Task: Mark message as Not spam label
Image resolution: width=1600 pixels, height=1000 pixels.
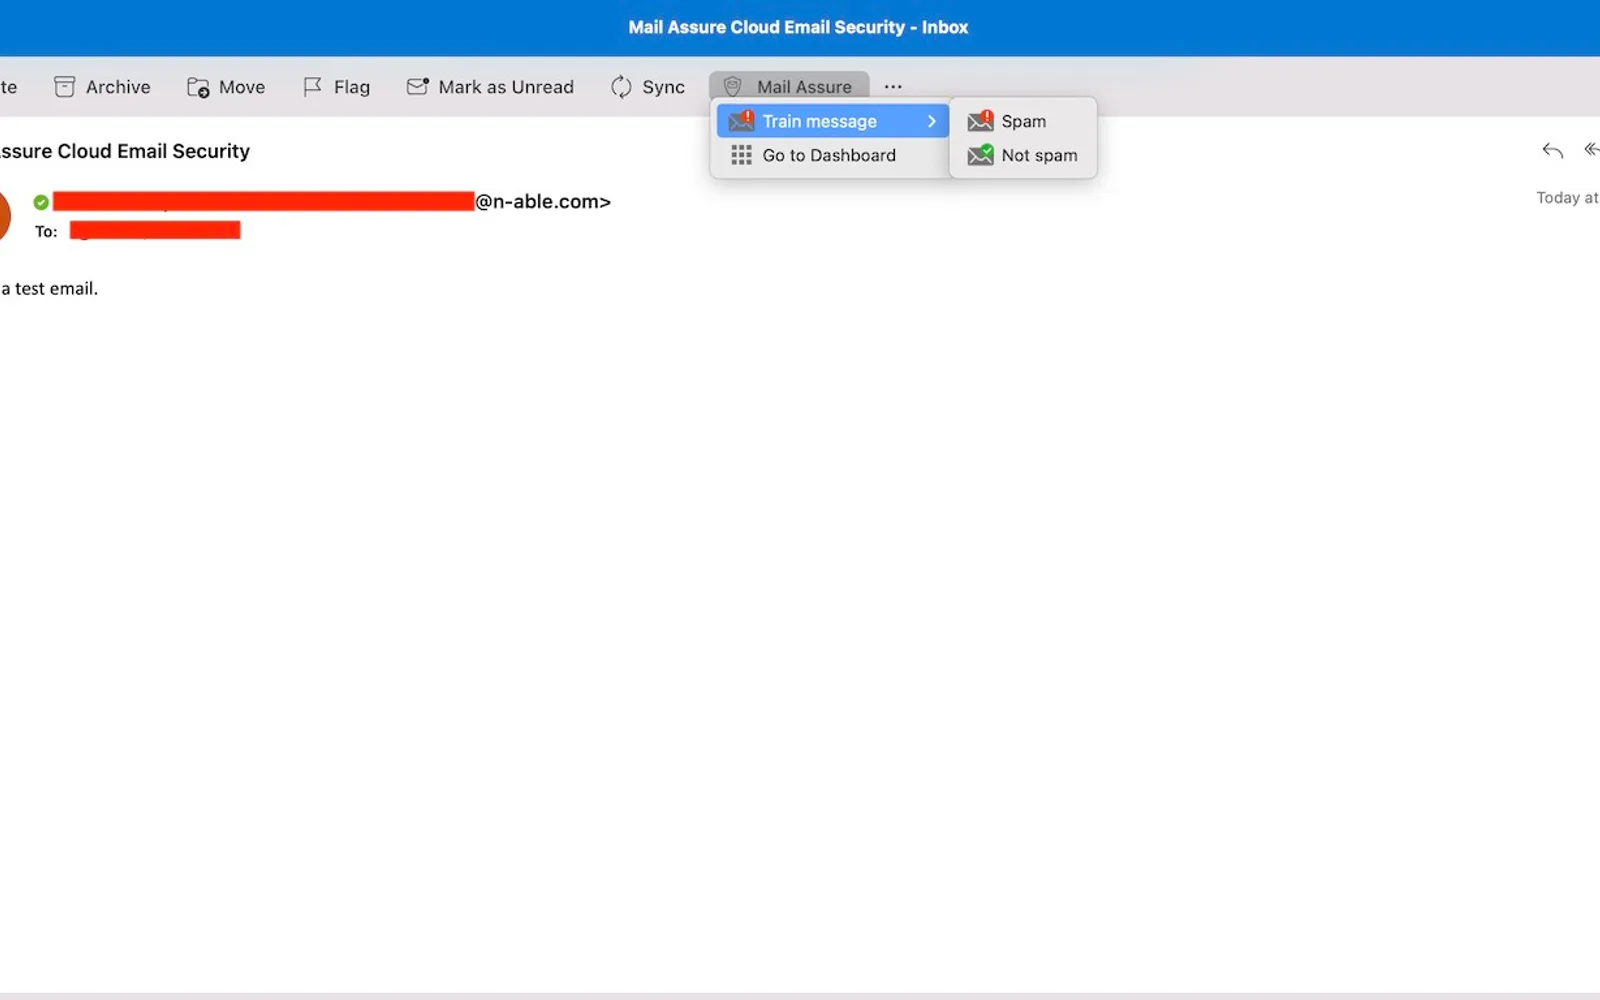Action: 1039,155
